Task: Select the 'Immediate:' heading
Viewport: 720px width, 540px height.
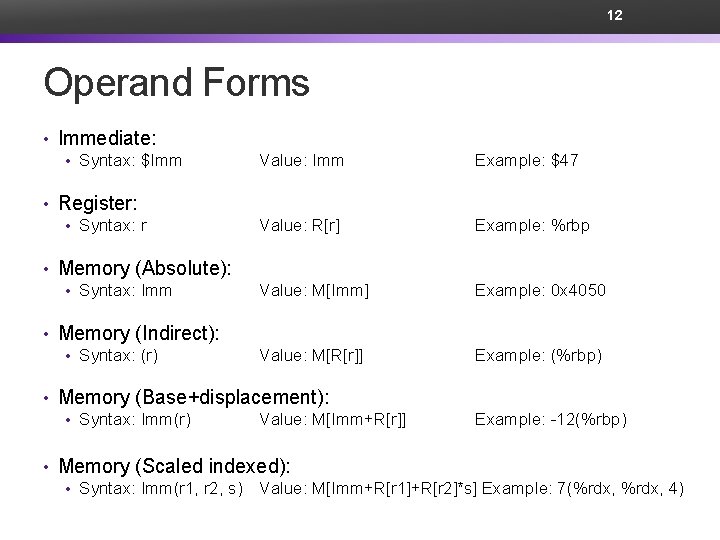Action: click(107, 138)
